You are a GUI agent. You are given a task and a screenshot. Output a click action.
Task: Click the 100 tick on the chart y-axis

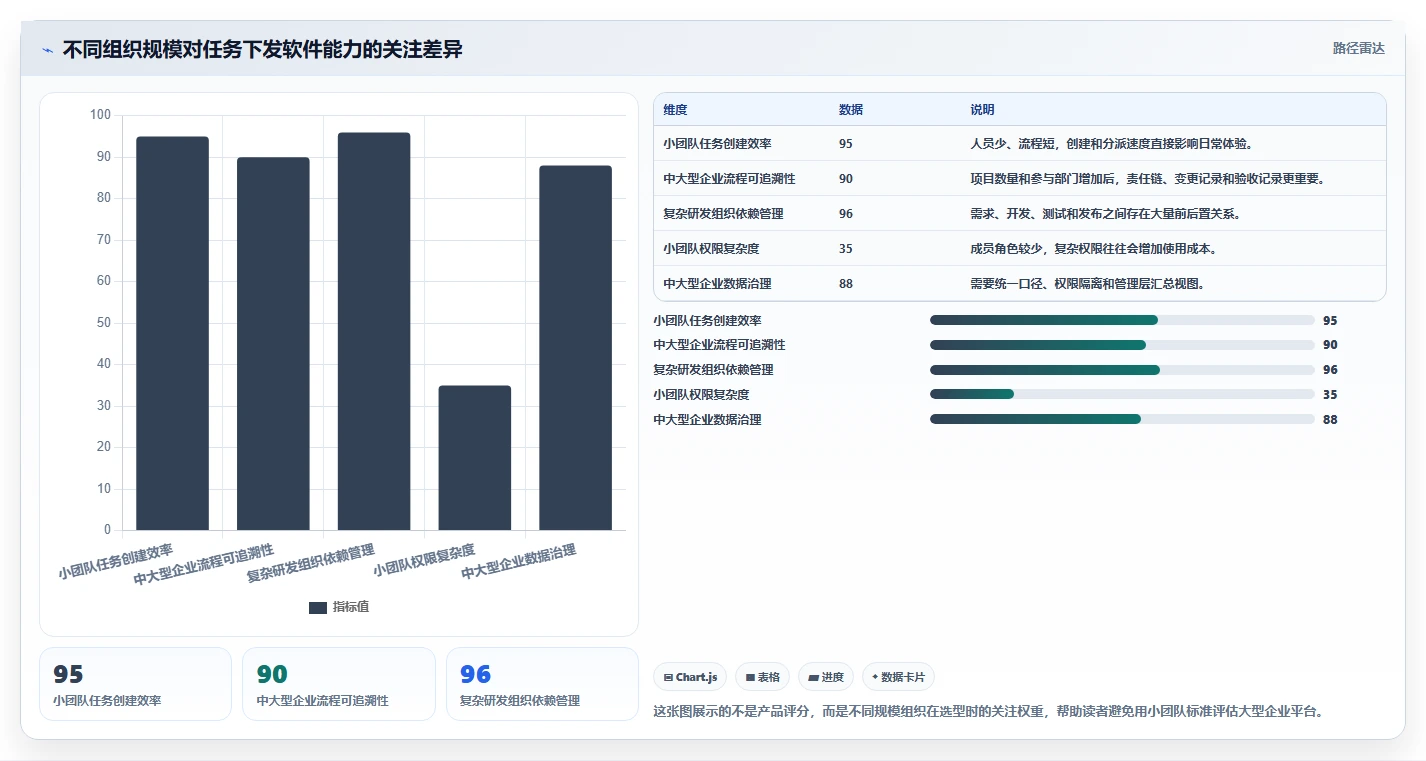coord(100,115)
